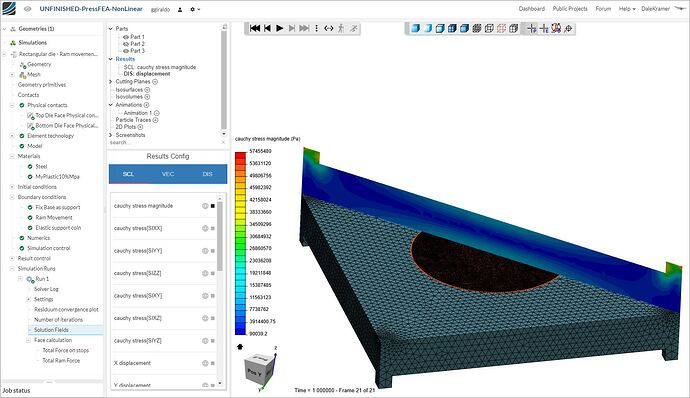Toggle square box for cauchy stress[SIXX]
Viewport: 690px width, 398px height.
point(213,228)
